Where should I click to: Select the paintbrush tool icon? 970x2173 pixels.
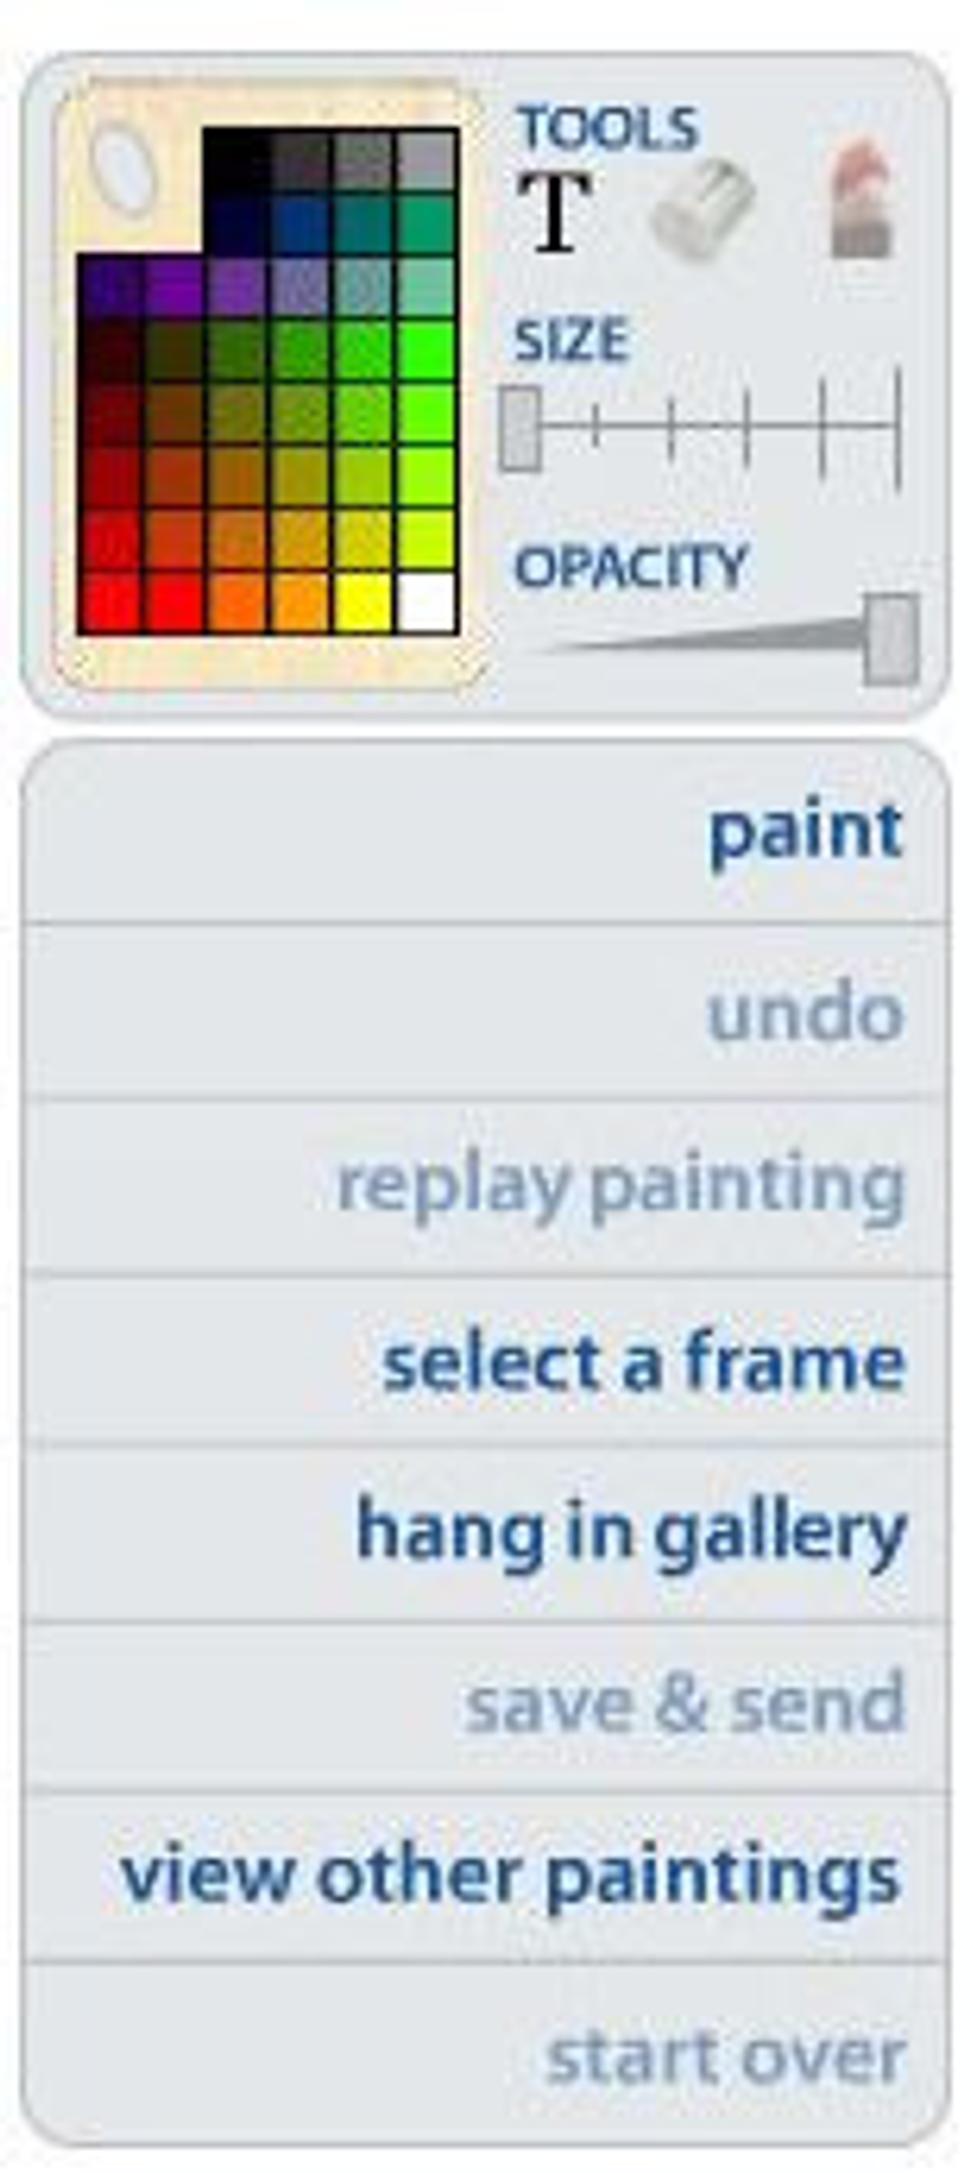pyautogui.click(x=862, y=198)
